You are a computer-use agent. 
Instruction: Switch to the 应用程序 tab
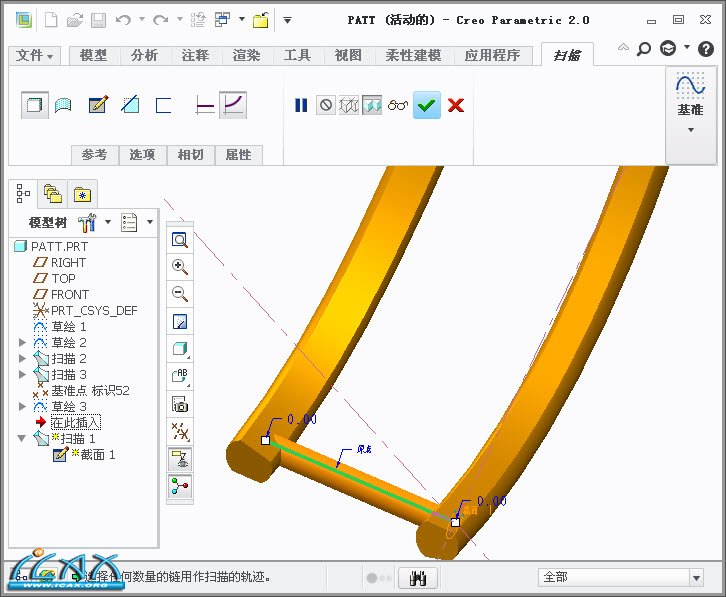(x=493, y=56)
